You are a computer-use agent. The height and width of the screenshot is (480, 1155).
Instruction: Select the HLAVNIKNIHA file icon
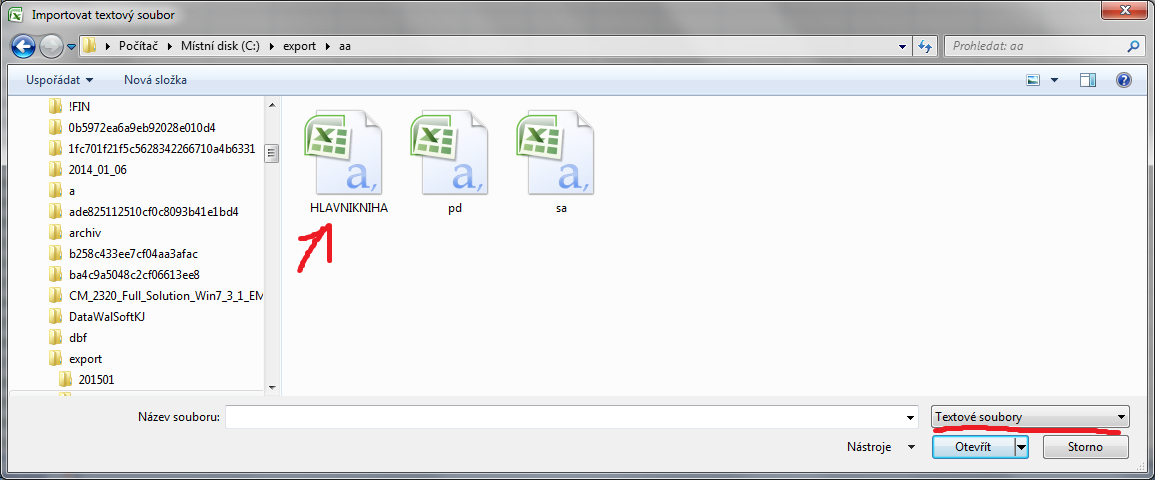pos(344,152)
